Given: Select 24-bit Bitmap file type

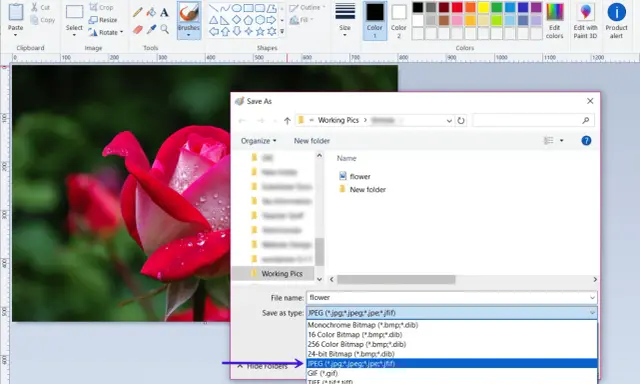Looking at the screenshot, I should click(x=452, y=354).
